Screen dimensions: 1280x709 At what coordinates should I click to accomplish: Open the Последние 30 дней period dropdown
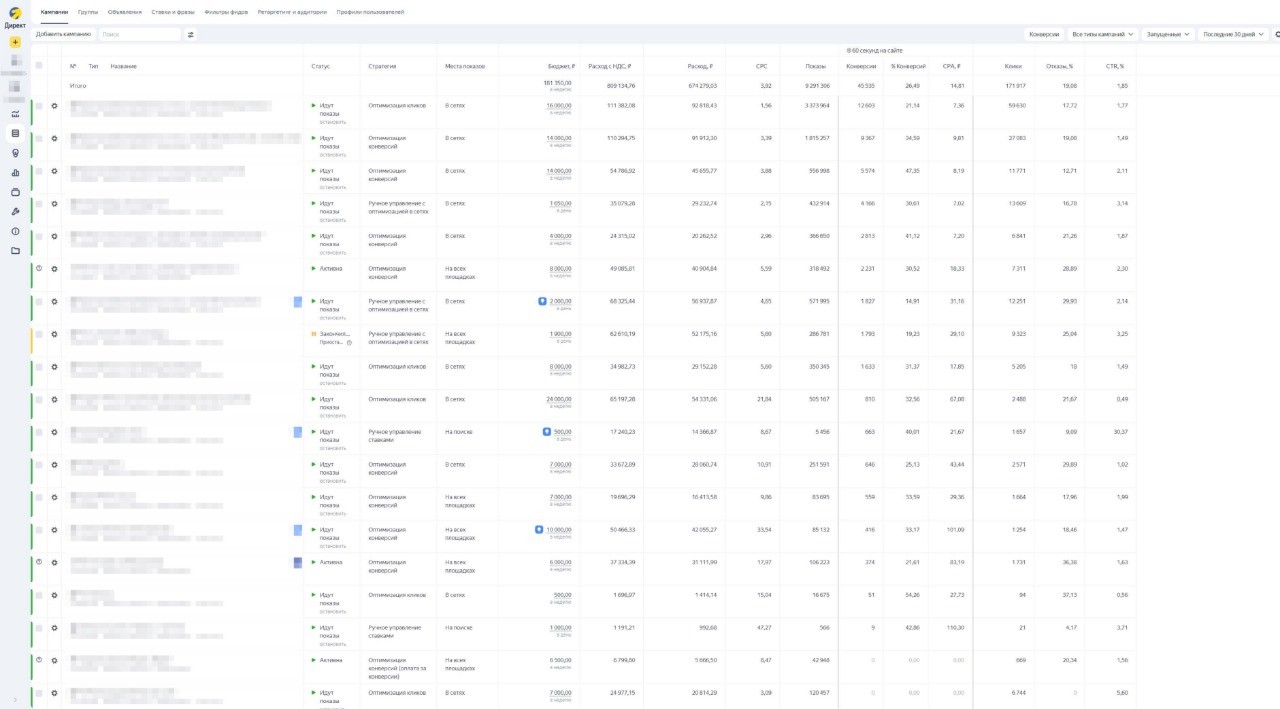pos(1233,34)
